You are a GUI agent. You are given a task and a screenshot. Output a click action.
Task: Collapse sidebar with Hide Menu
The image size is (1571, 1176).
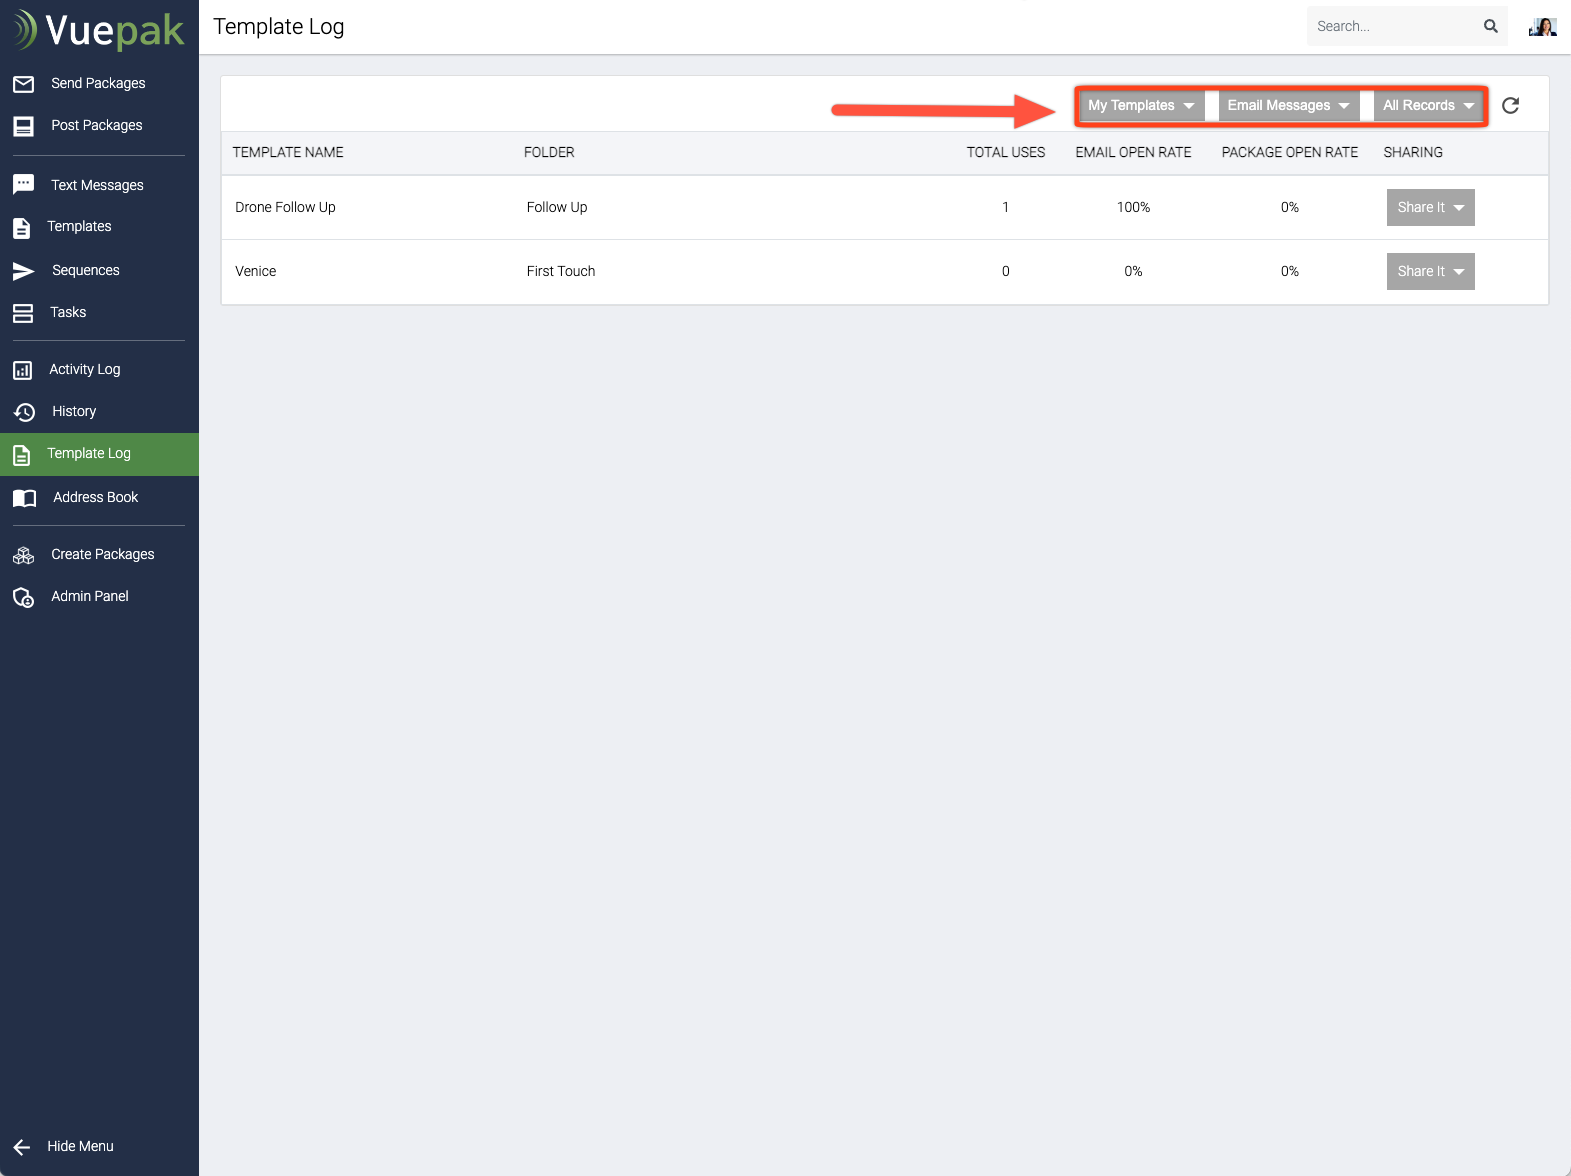(x=79, y=1147)
